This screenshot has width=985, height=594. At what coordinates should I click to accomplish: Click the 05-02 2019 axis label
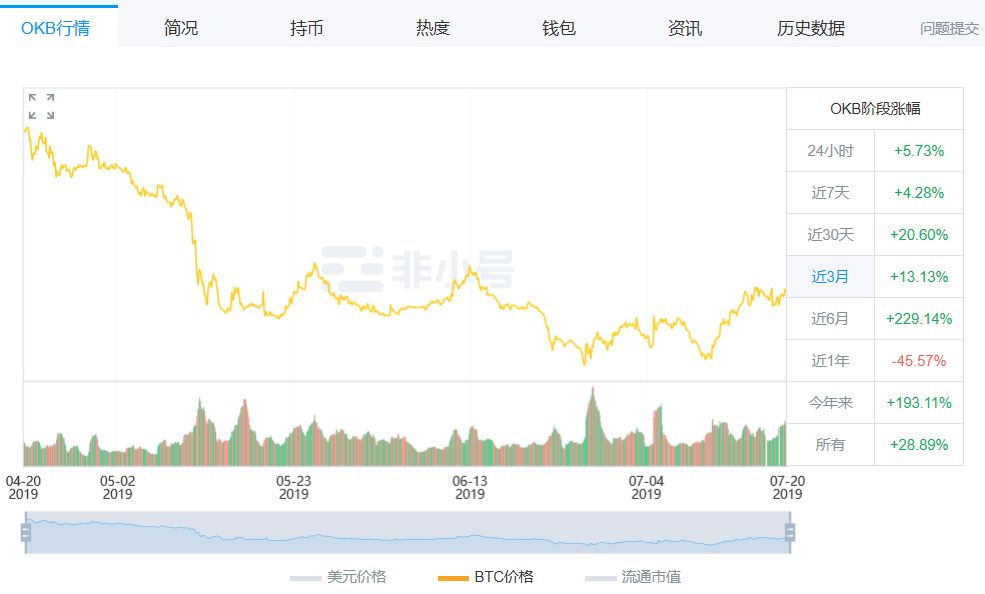[x=117, y=487]
